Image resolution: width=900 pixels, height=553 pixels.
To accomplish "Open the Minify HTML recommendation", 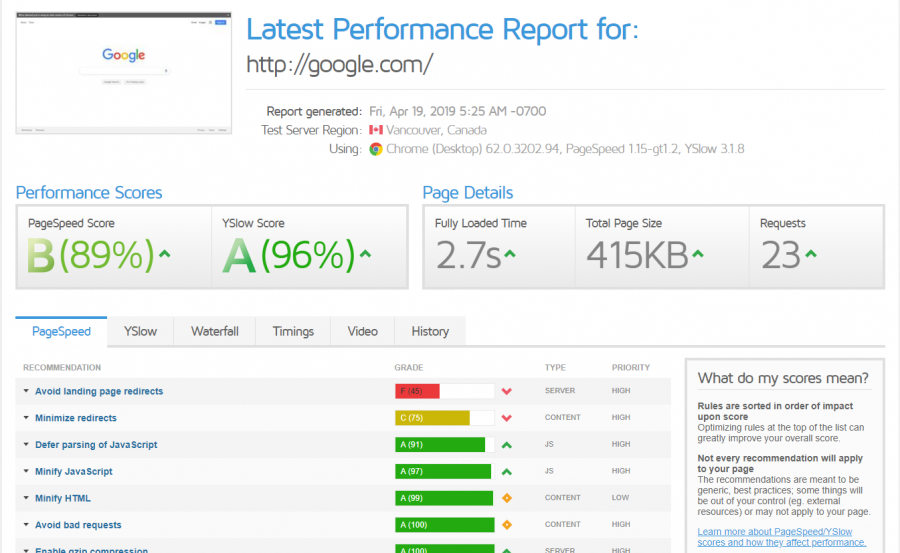I will (63, 498).
